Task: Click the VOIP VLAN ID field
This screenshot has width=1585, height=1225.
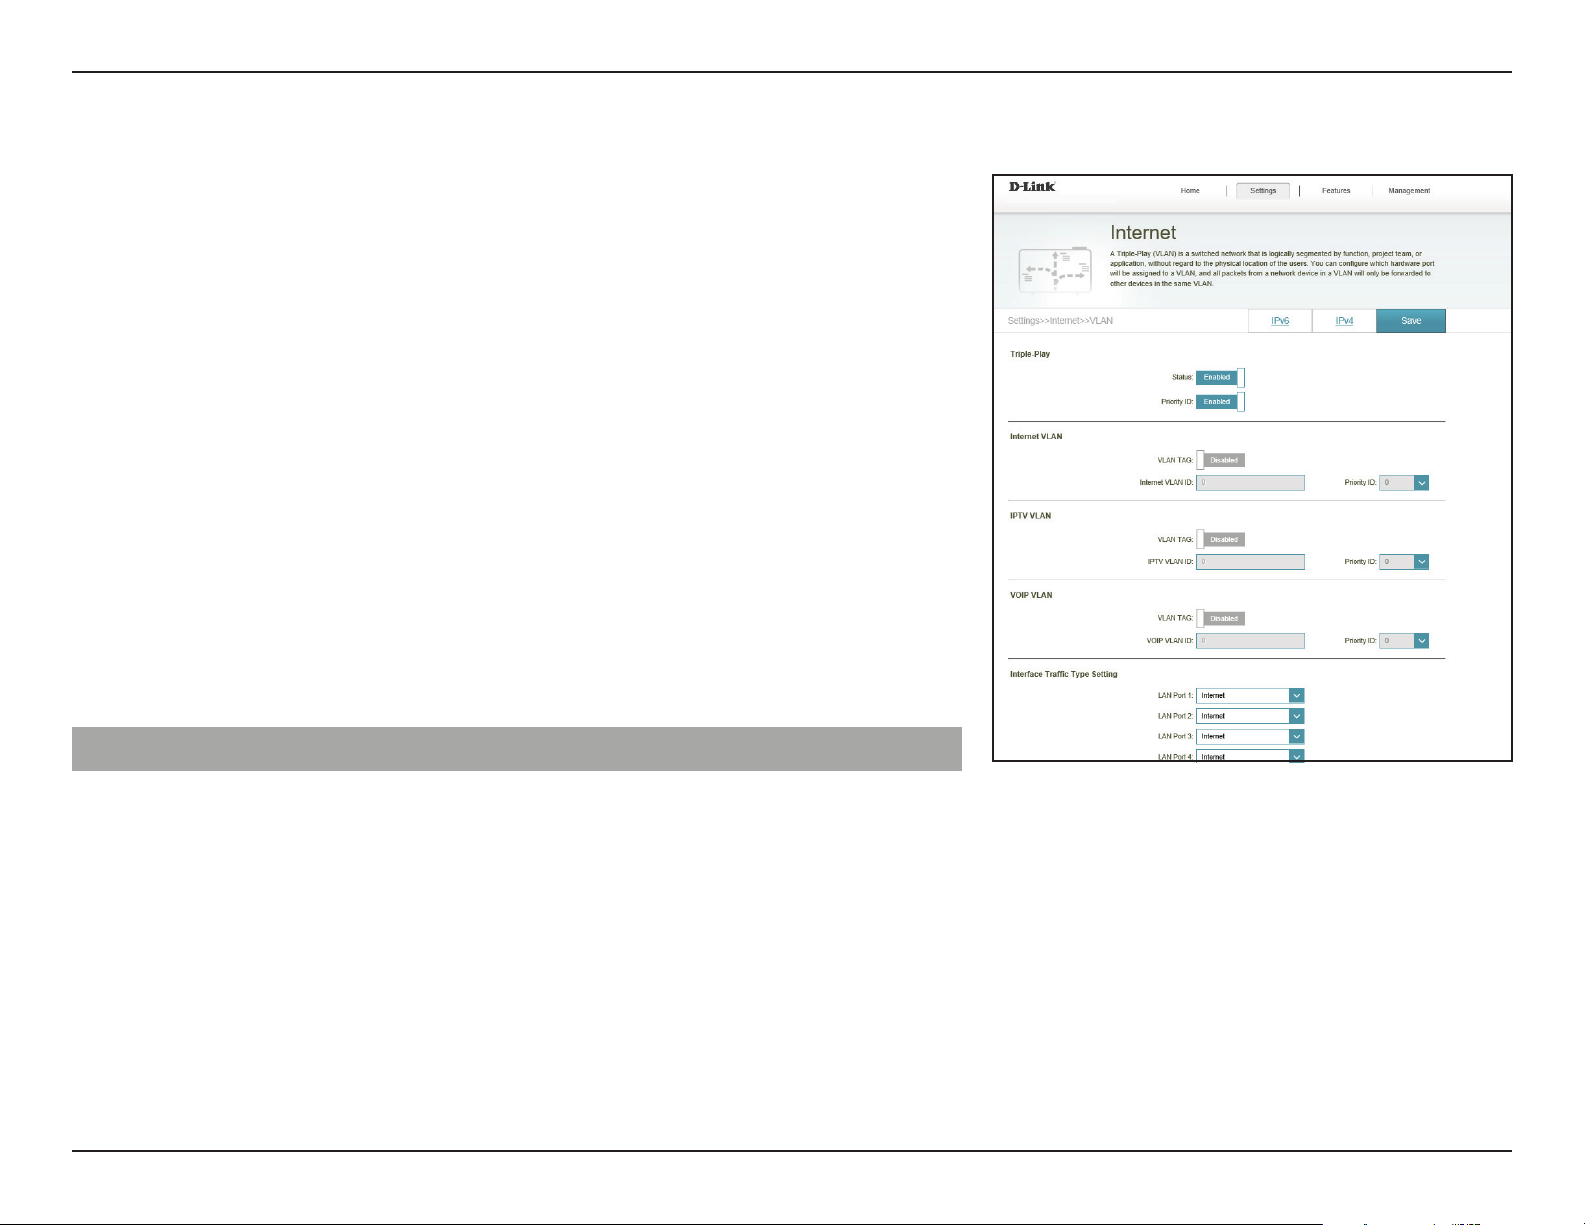Action: 1250,641
